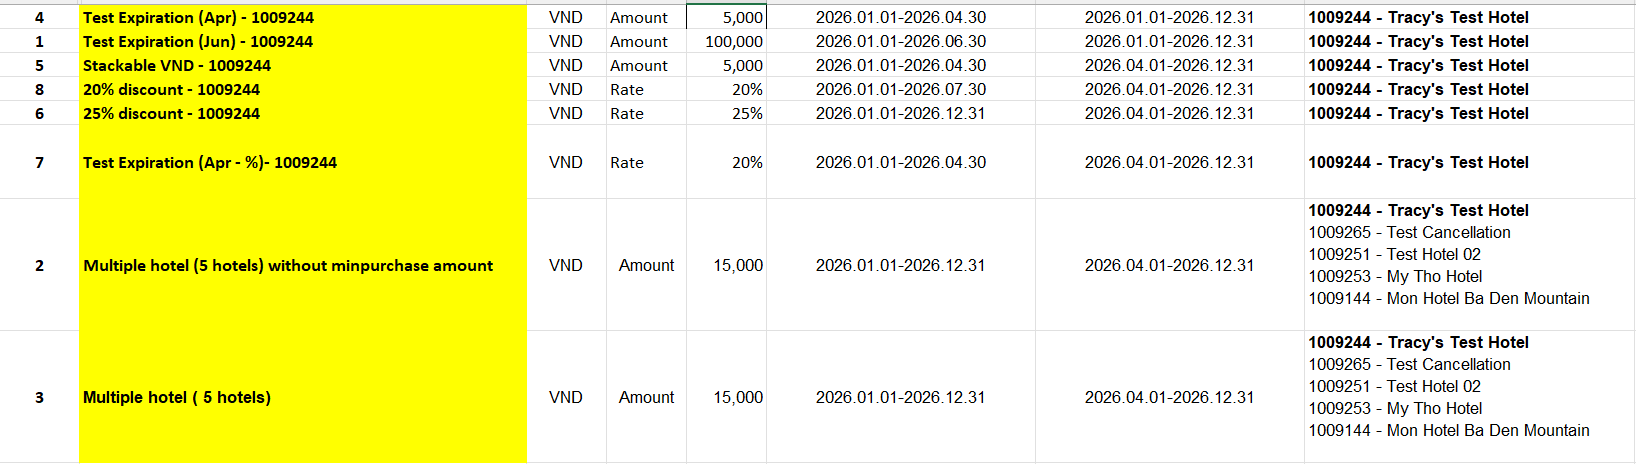Select the 'Rate' type cell for 25% discount
Screen dimensions: 1636x464
[627, 114]
